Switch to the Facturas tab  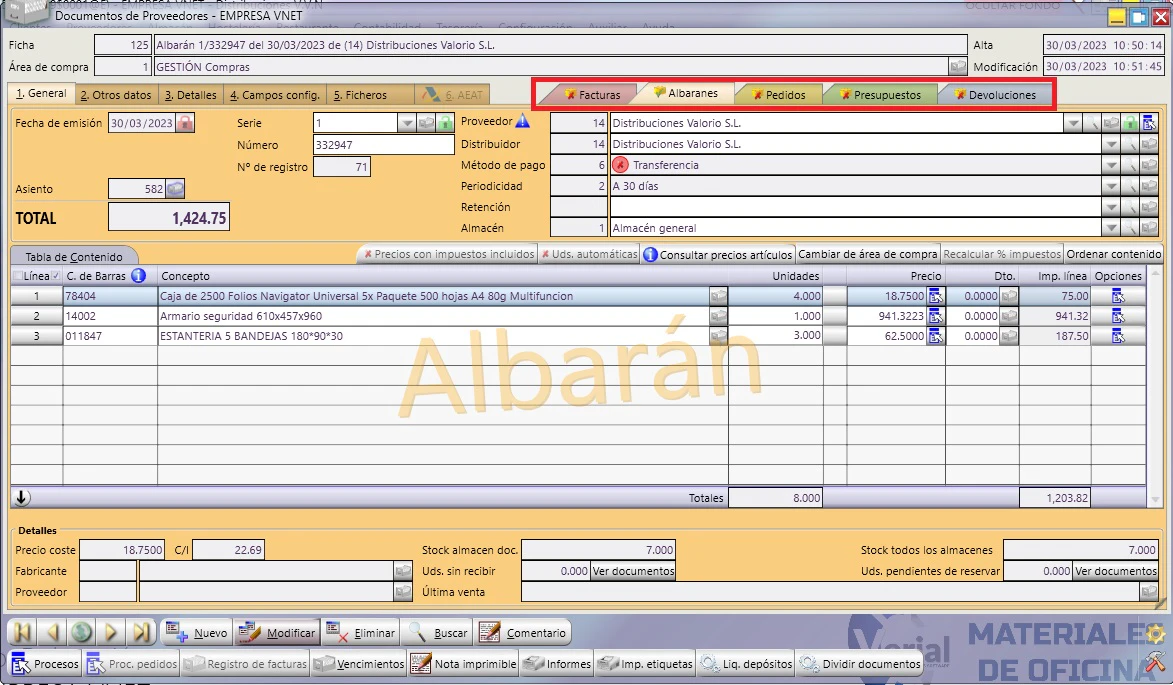(x=592, y=95)
